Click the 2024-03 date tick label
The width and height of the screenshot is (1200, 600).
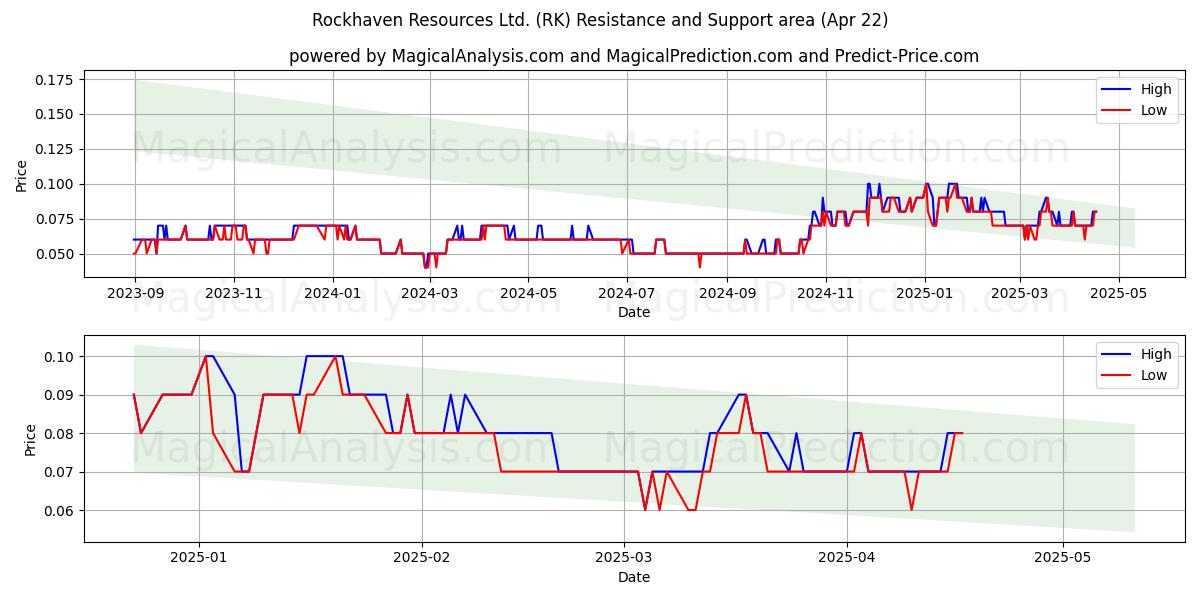coord(430,293)
